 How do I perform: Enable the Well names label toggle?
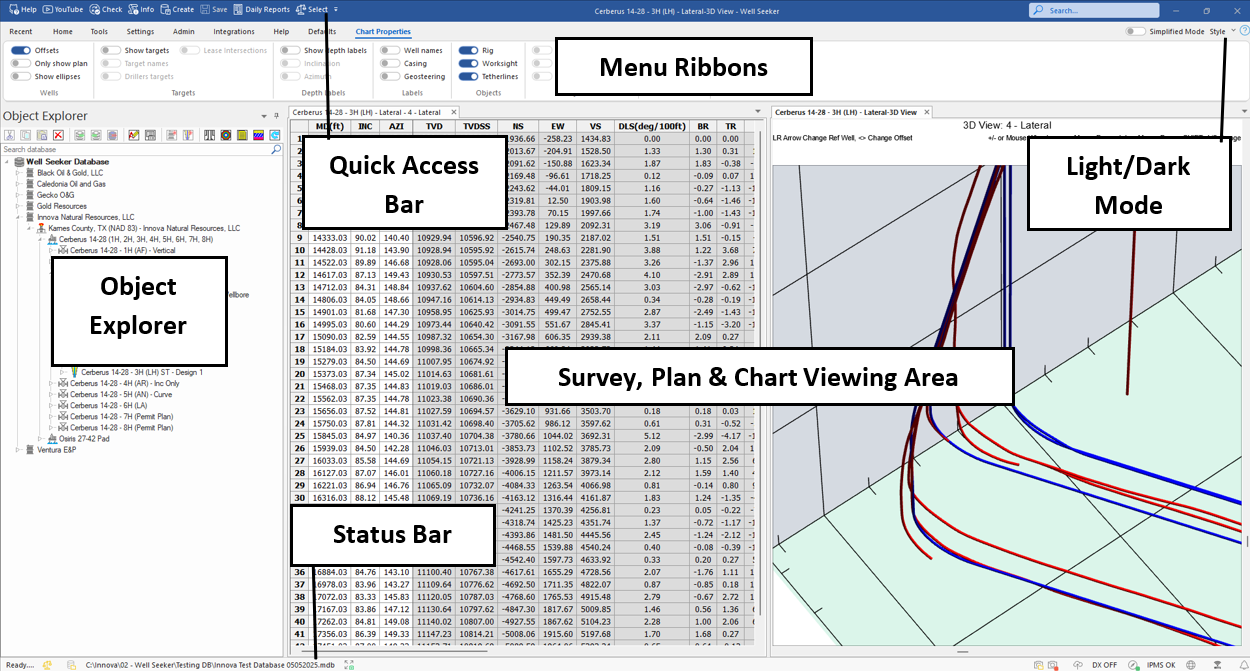(389, 50)
